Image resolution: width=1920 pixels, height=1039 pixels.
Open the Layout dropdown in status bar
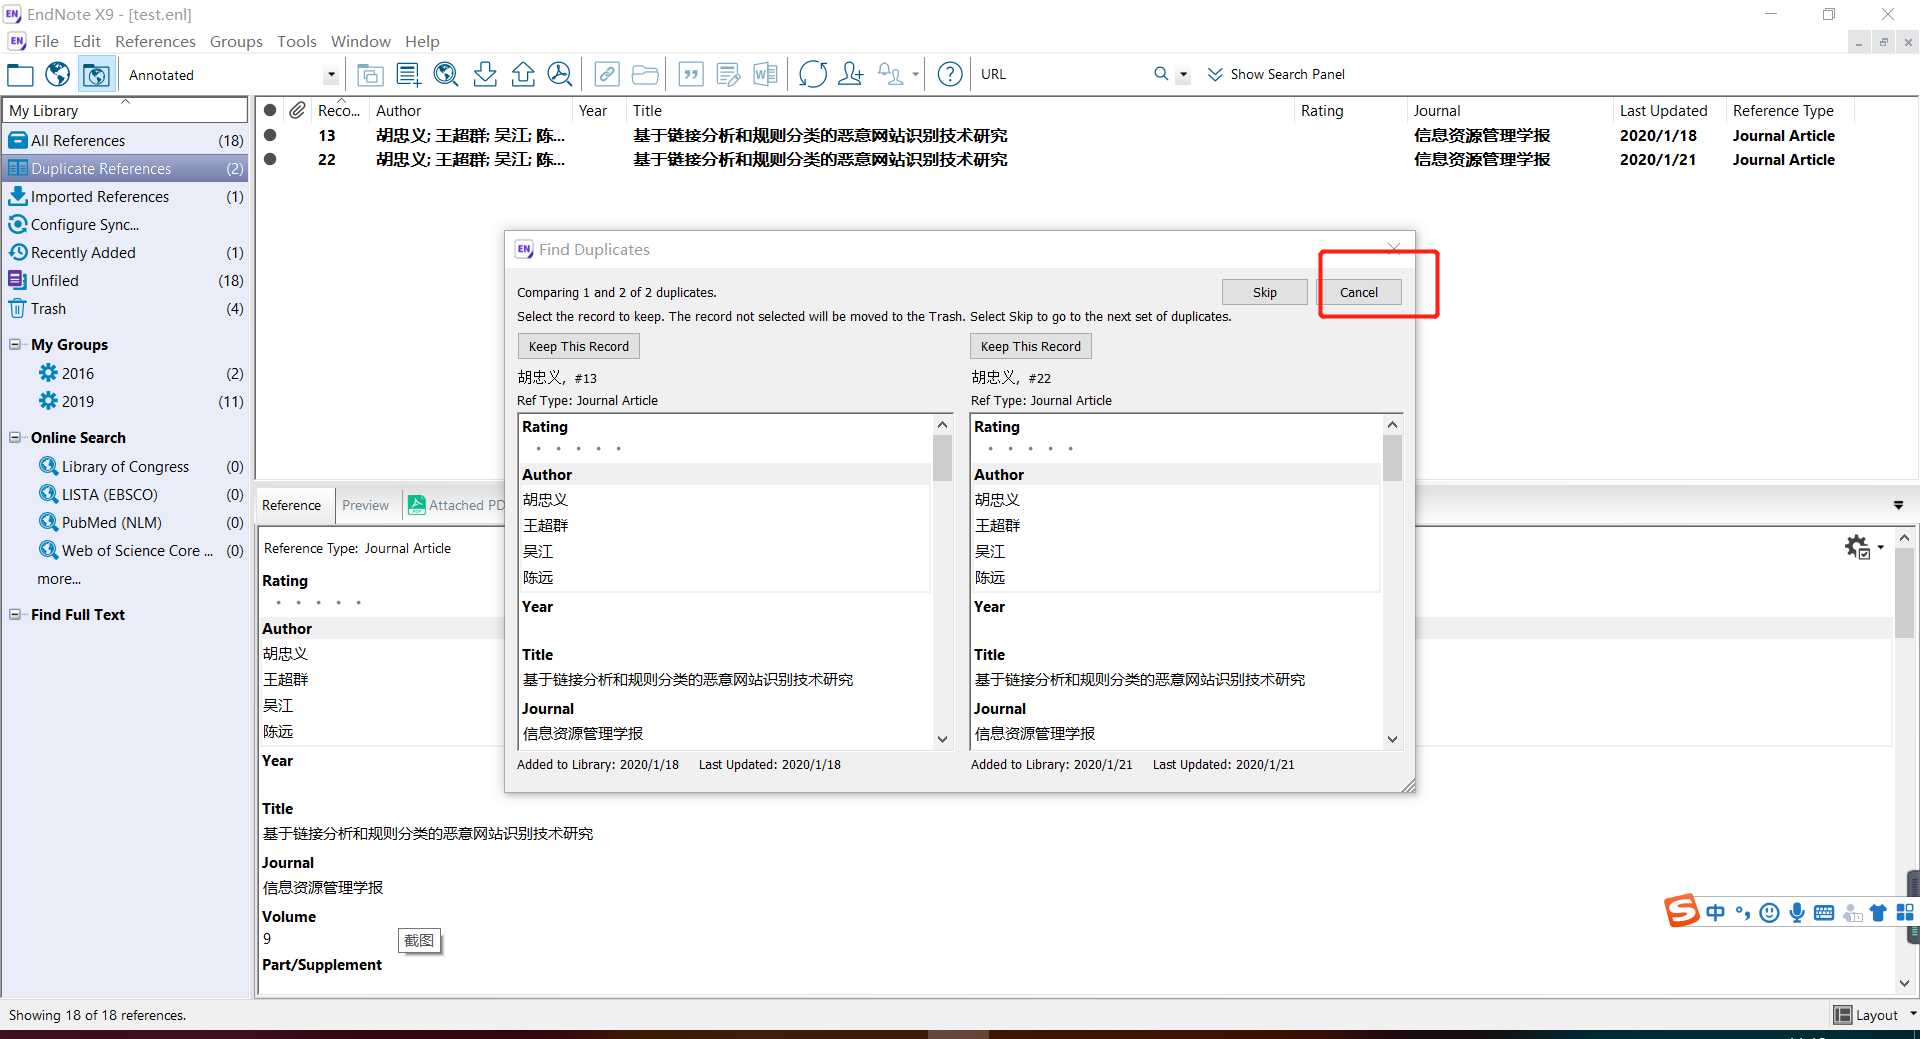1875,1015
